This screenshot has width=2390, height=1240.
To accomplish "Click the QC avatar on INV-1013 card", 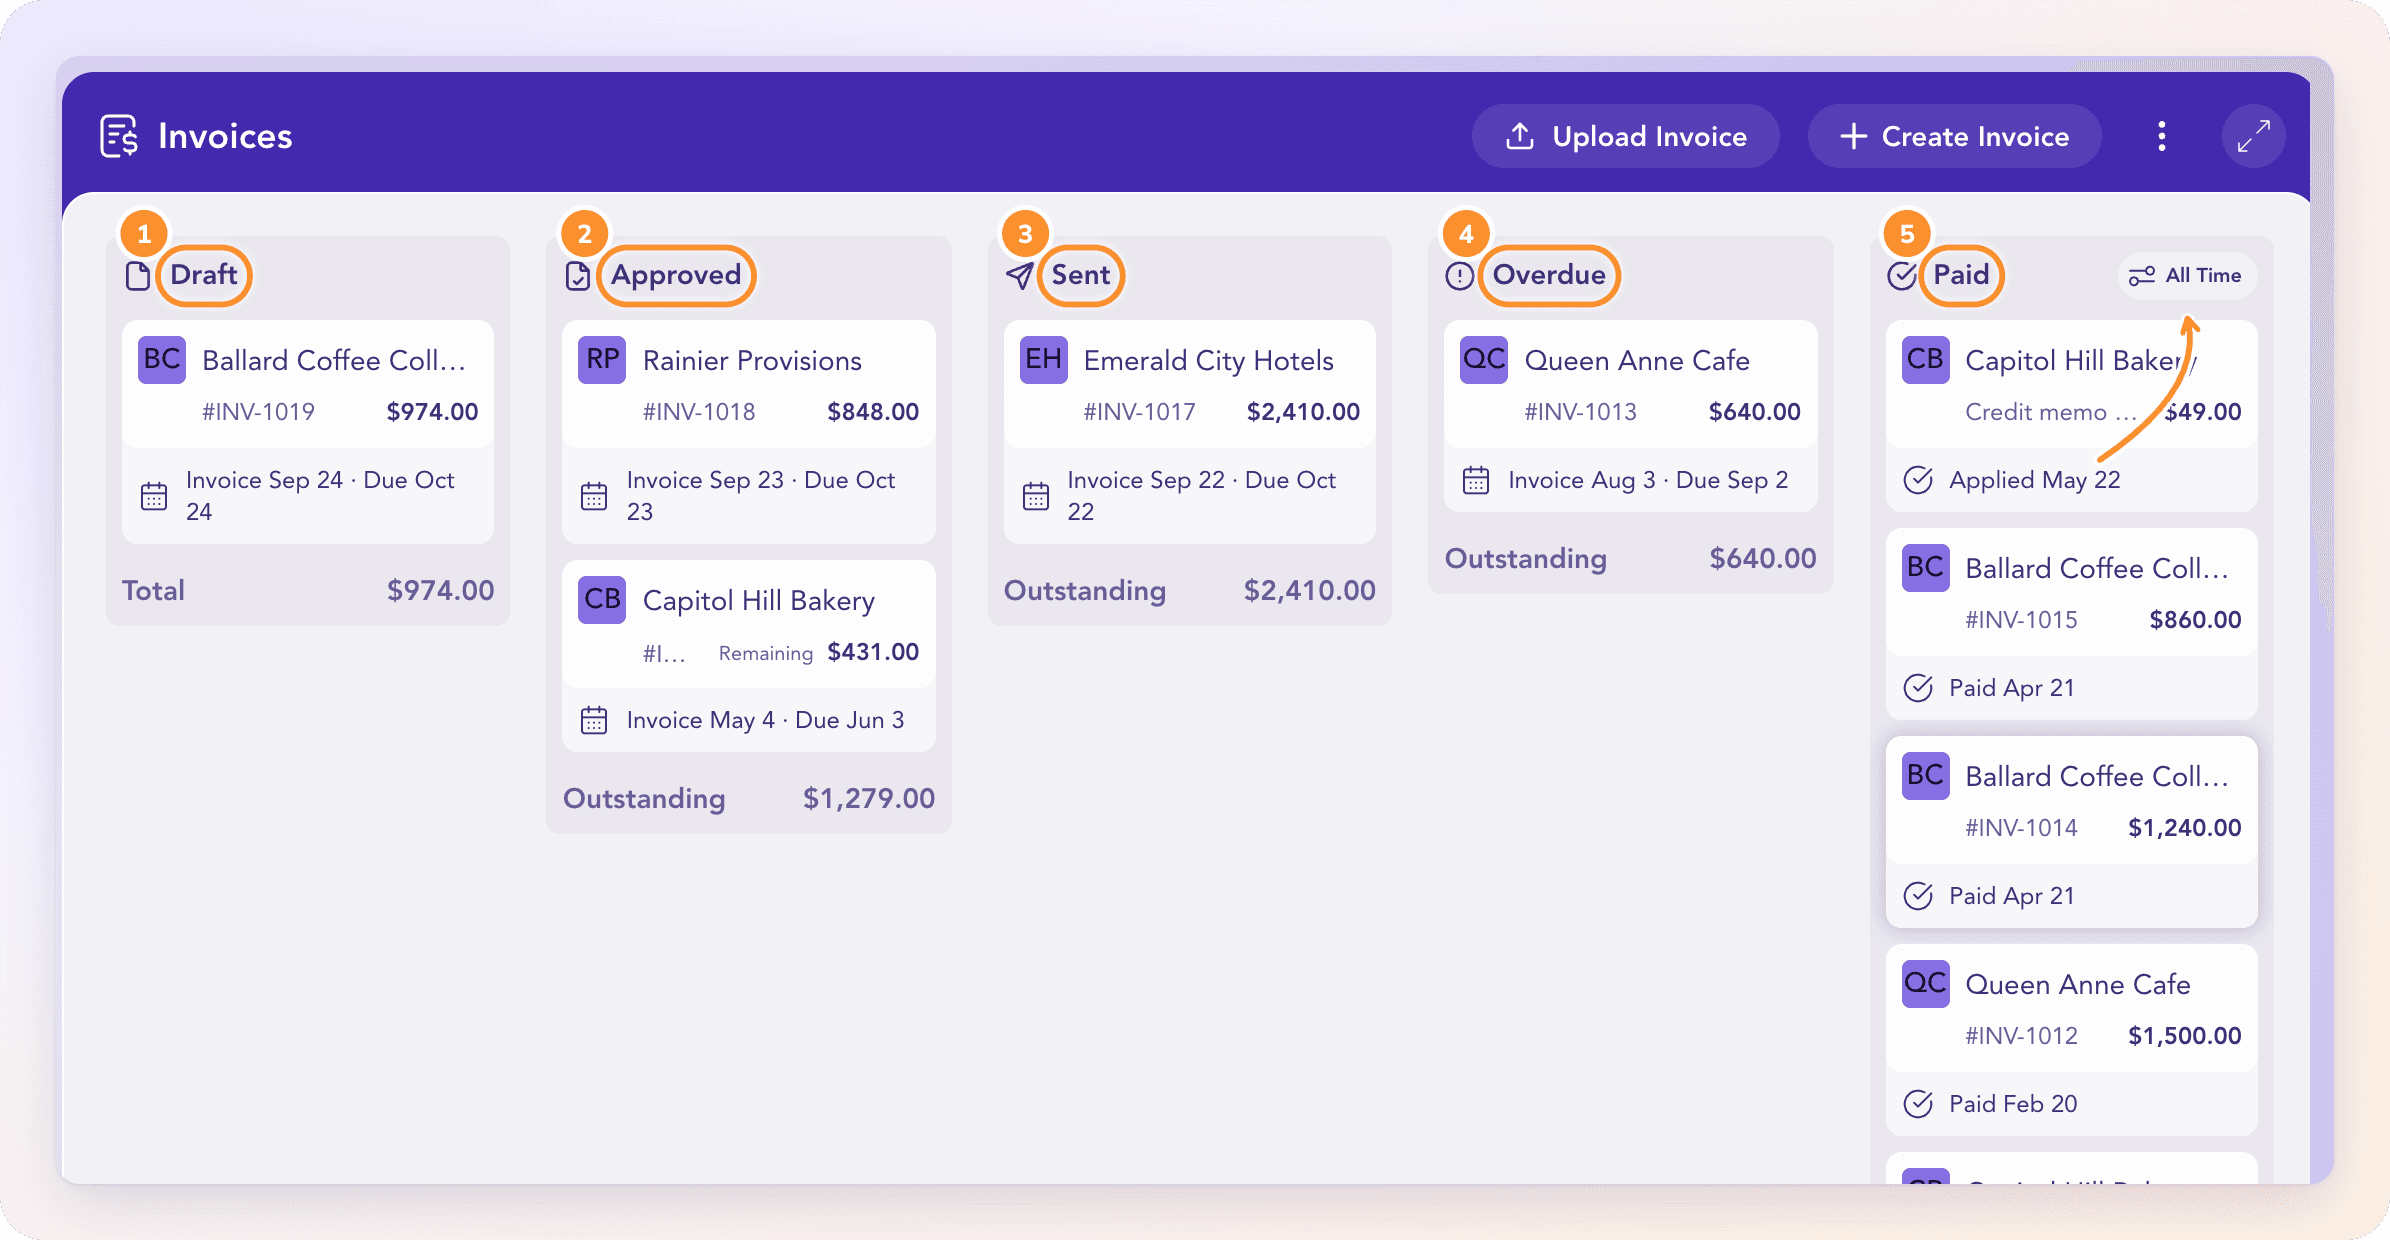I will [x=1484, y=360].
